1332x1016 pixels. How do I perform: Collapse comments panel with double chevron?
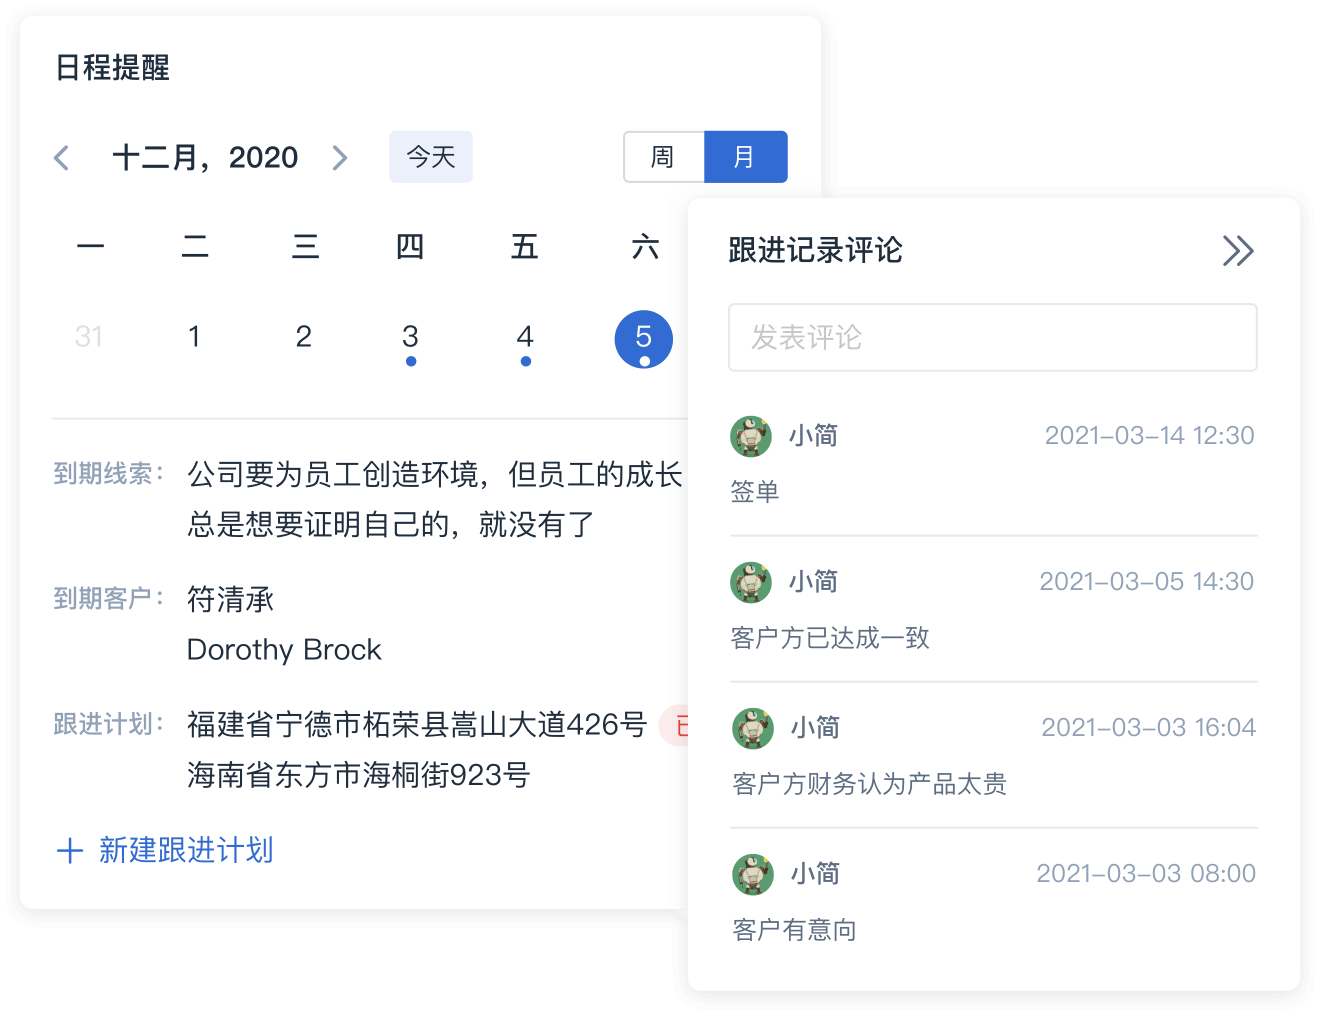(1238, 250)
